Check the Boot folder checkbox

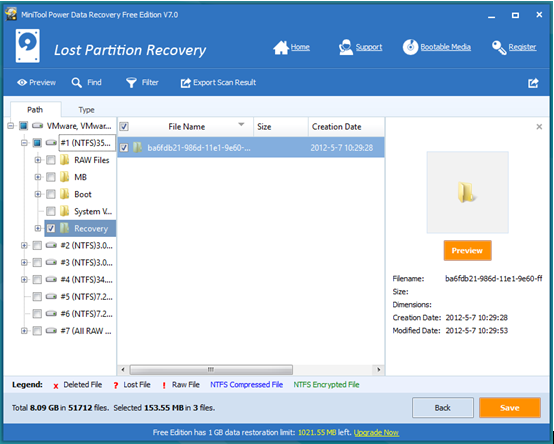(51, 194)
